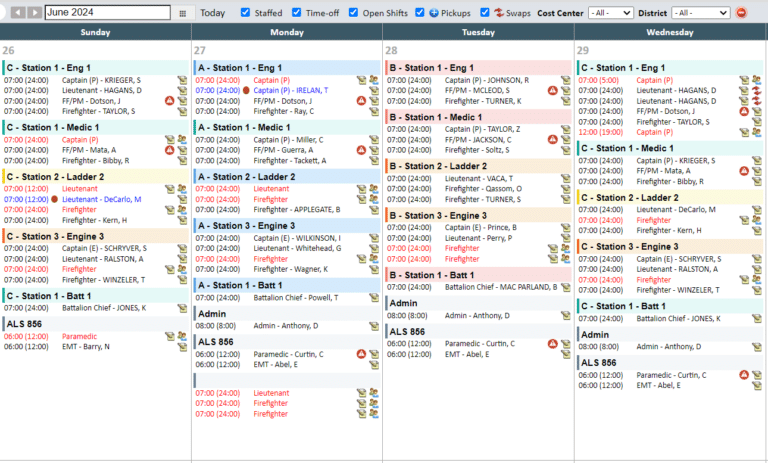Image resolution: width=768 pixels, height=463 pixels.
Task: Expand the District dropdown
Action: (x=701, y=13)
